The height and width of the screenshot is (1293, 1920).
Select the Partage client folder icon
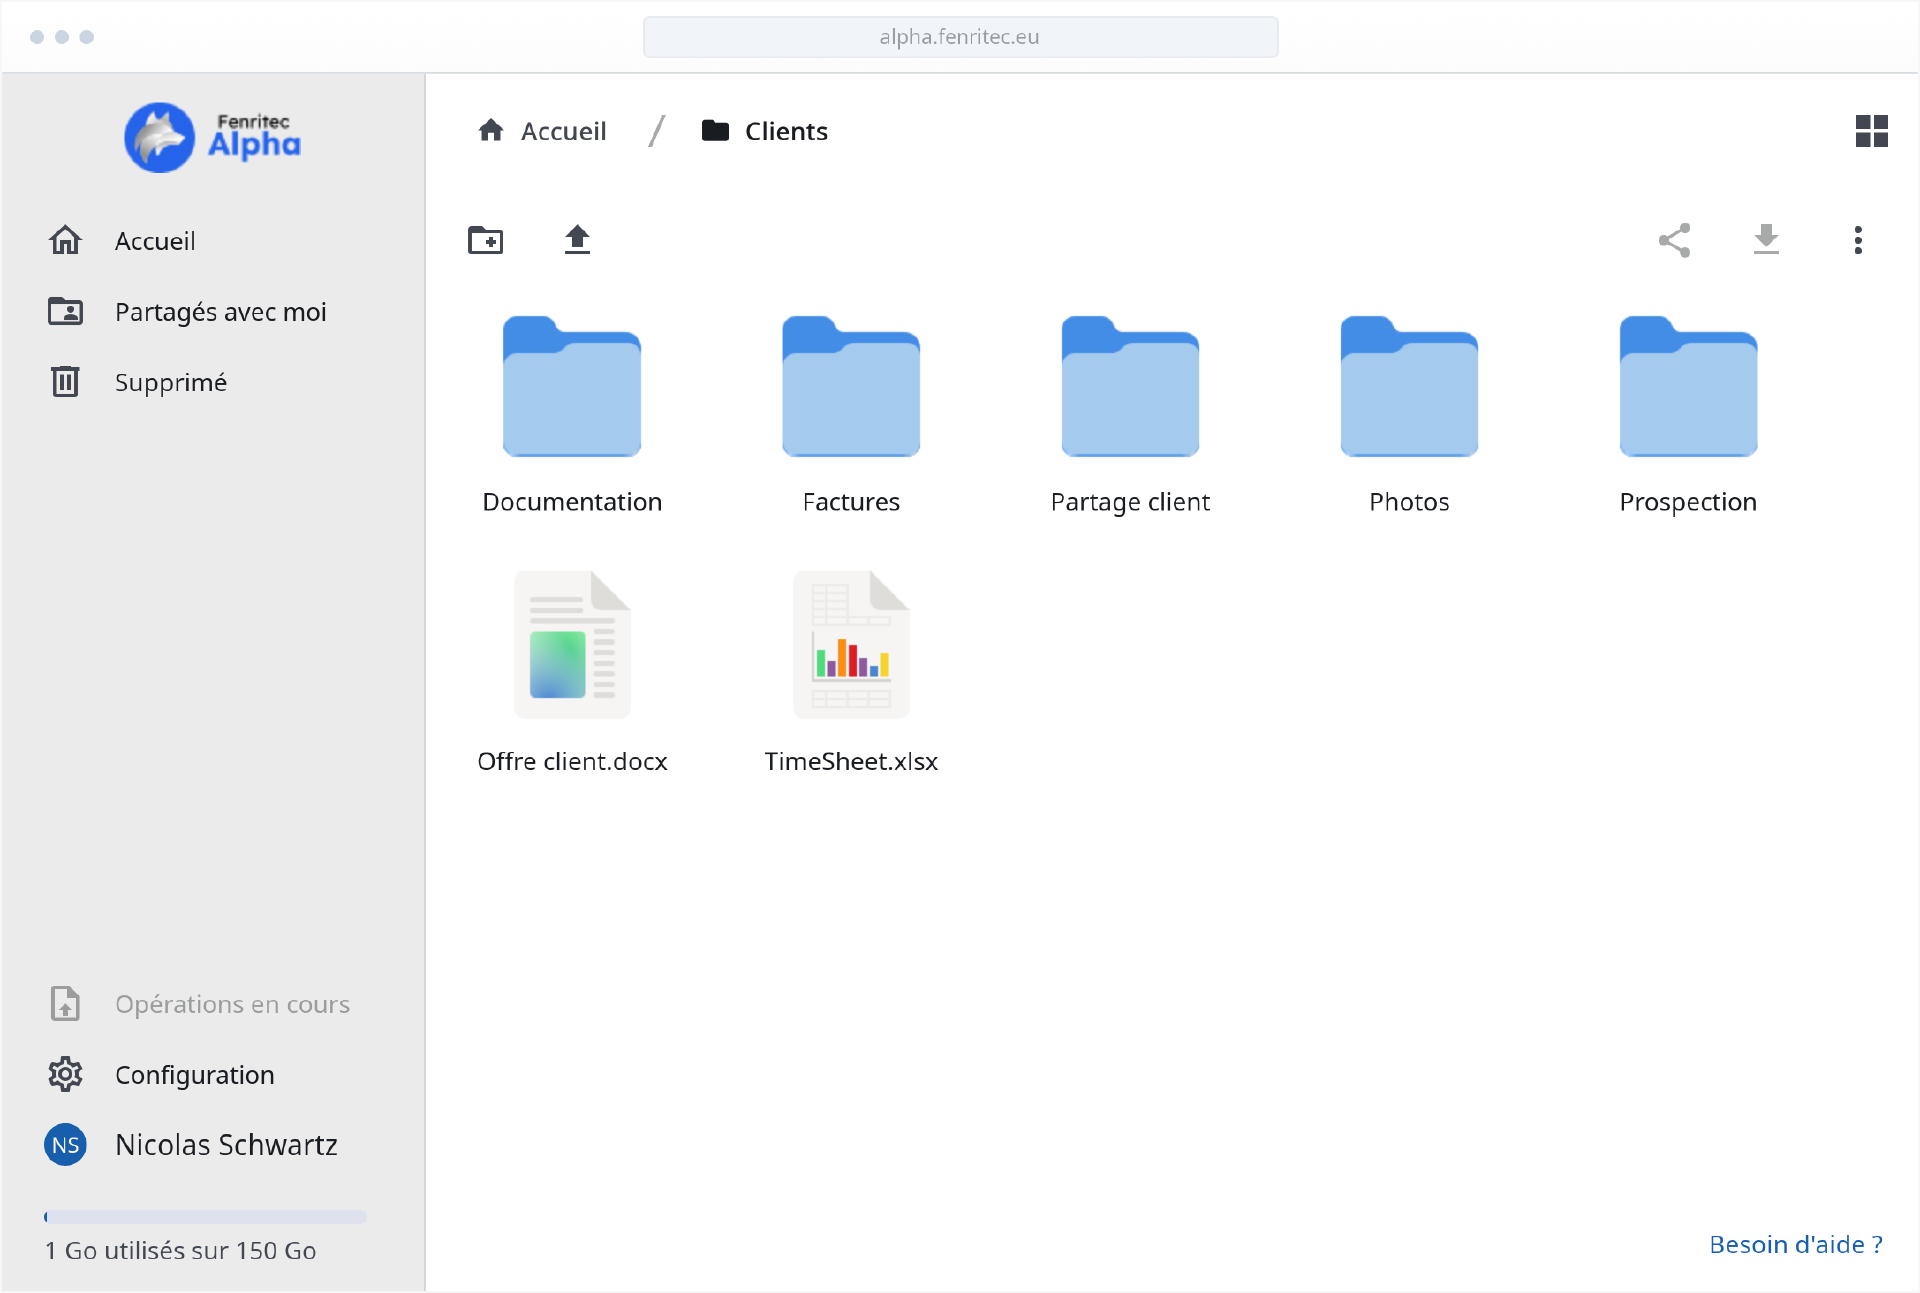point(1130,386)
